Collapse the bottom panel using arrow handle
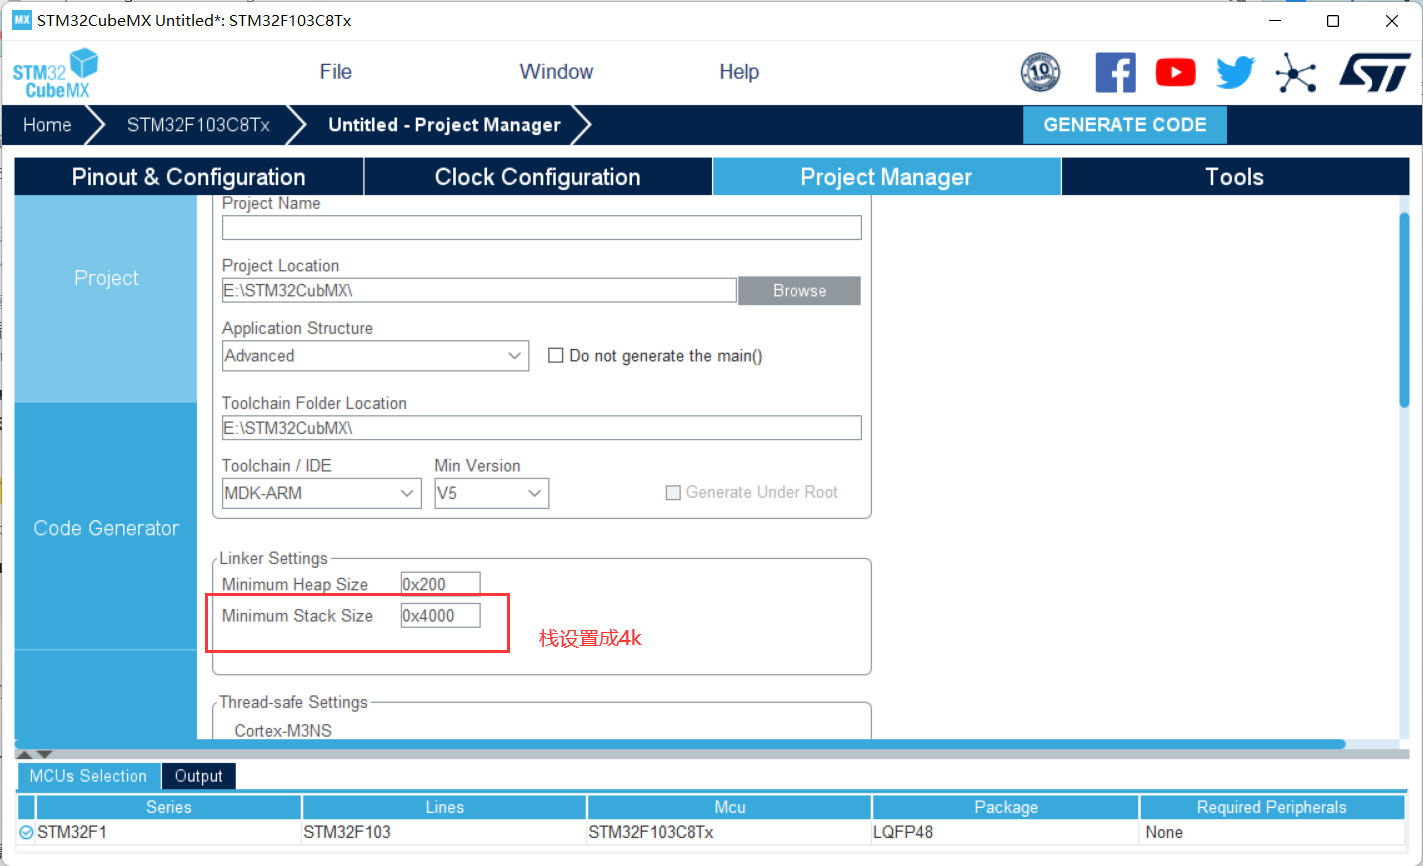 pyautogui.click(x=44, y=755)
